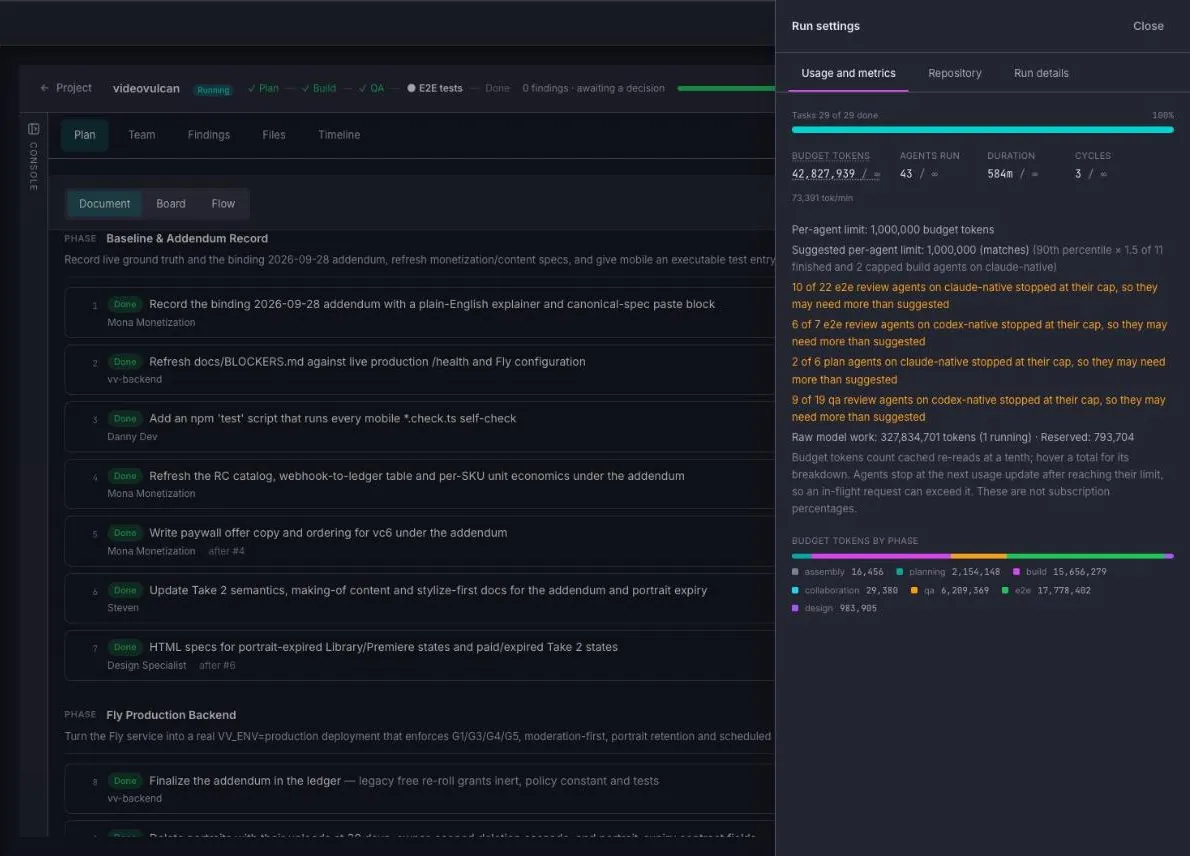Viewport: 1190px width, 856px height.
Task: Click the 42,827,939 budget tokens value
Action: point(823,174)
